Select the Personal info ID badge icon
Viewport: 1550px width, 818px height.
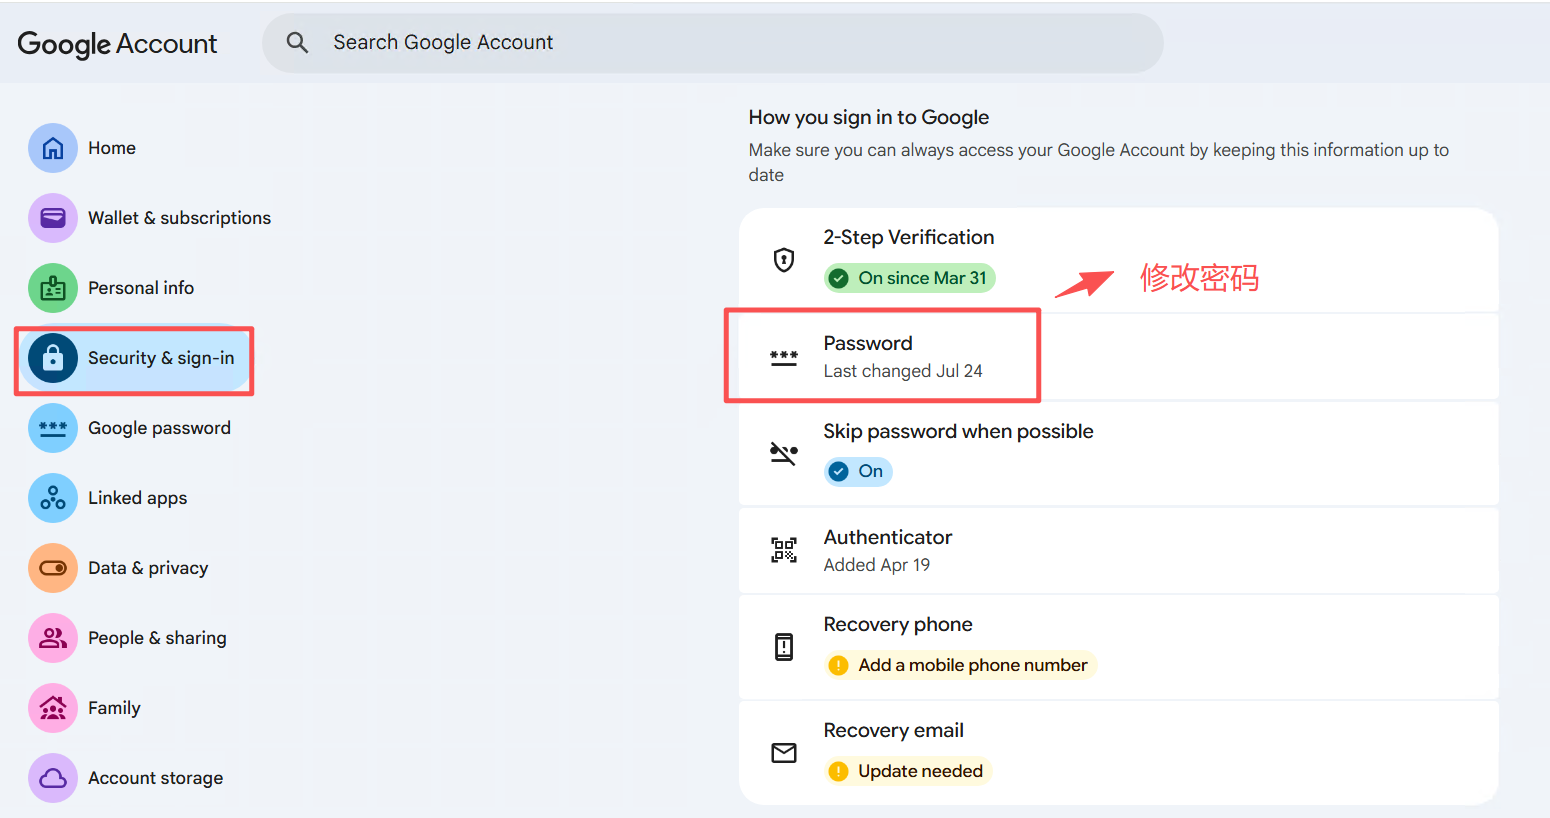pyautogui.click(x=53, y=288)
